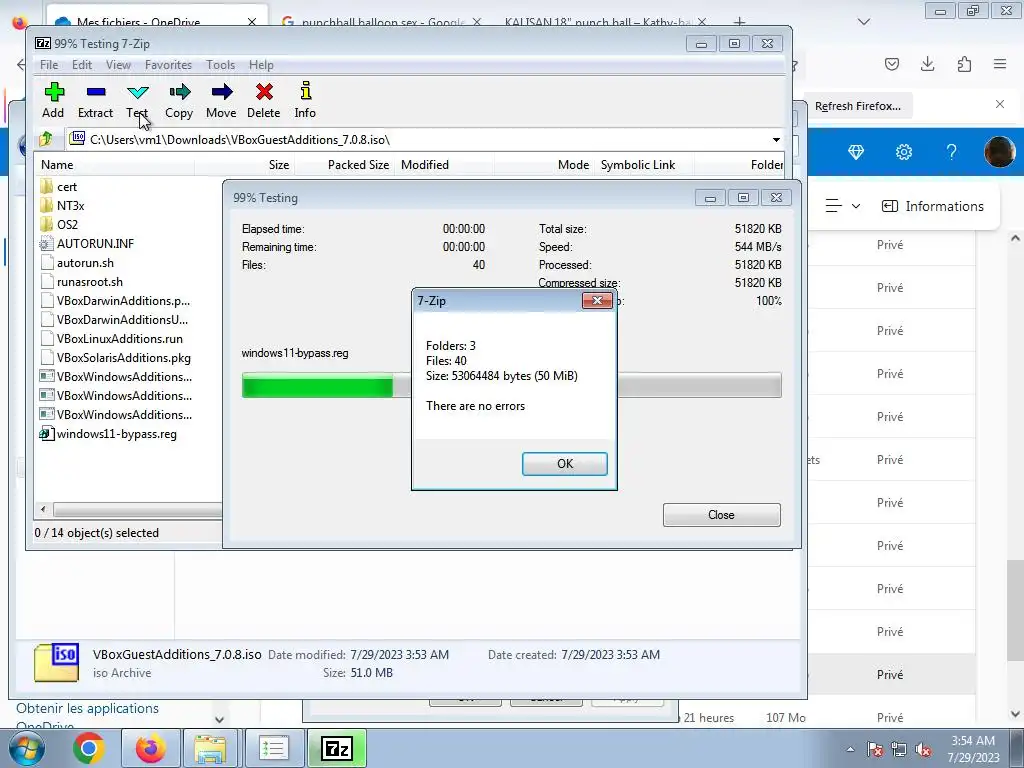The width and height of the screenshot is (1024, 768).
Task: Switch to Firefox in the taskbar
Action: pyautogui.click(x=150, y=748)
